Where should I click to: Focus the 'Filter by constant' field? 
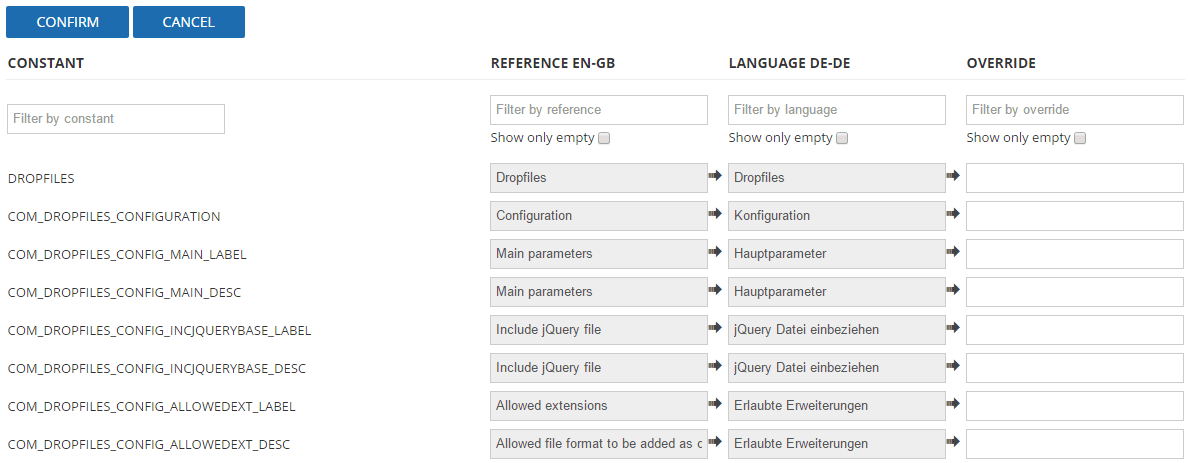pyautogui.click(x=116, y=119)
